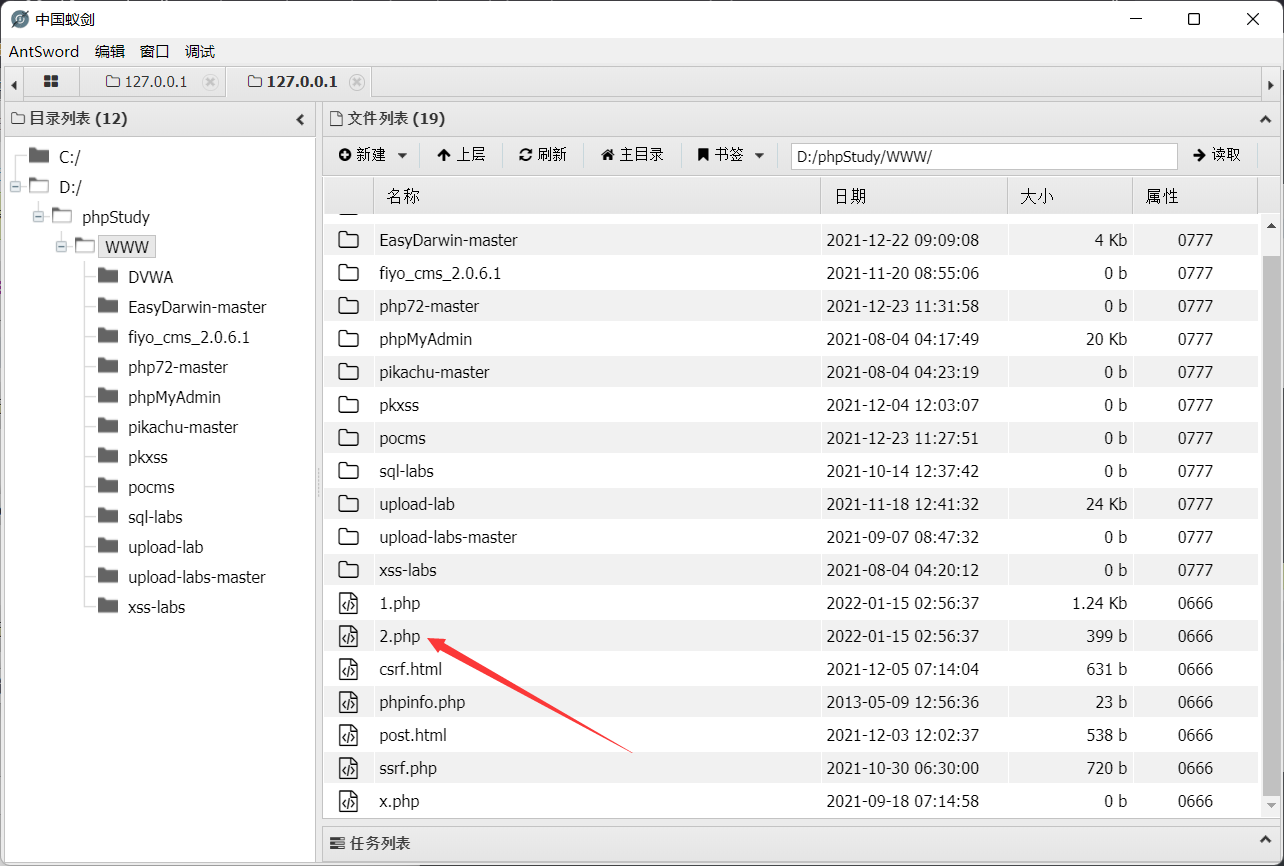
Task: Click folder icon of pocms in directory tree
Action: [108, 487]
